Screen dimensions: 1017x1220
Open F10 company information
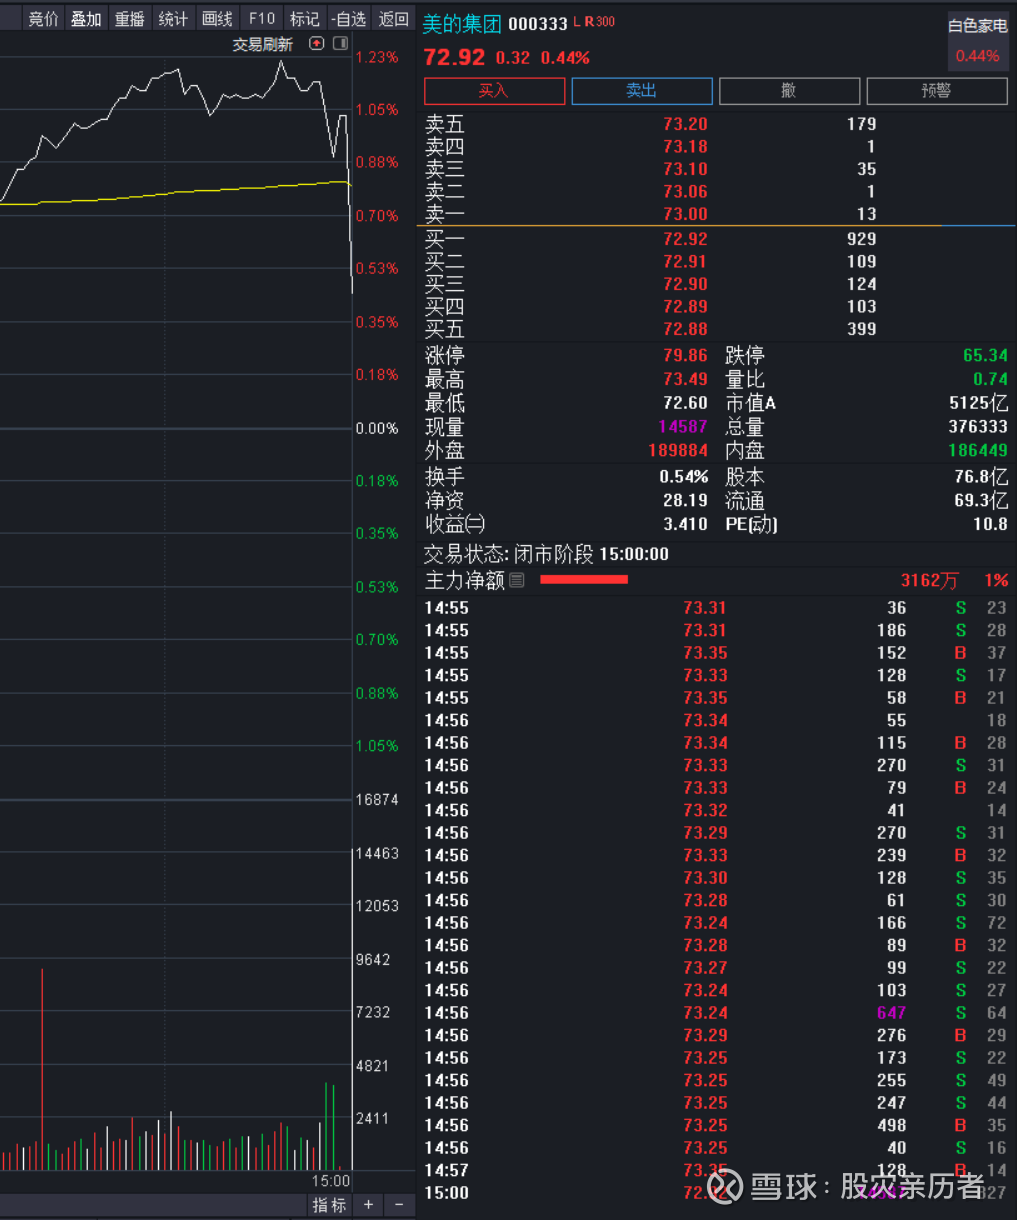261,17
